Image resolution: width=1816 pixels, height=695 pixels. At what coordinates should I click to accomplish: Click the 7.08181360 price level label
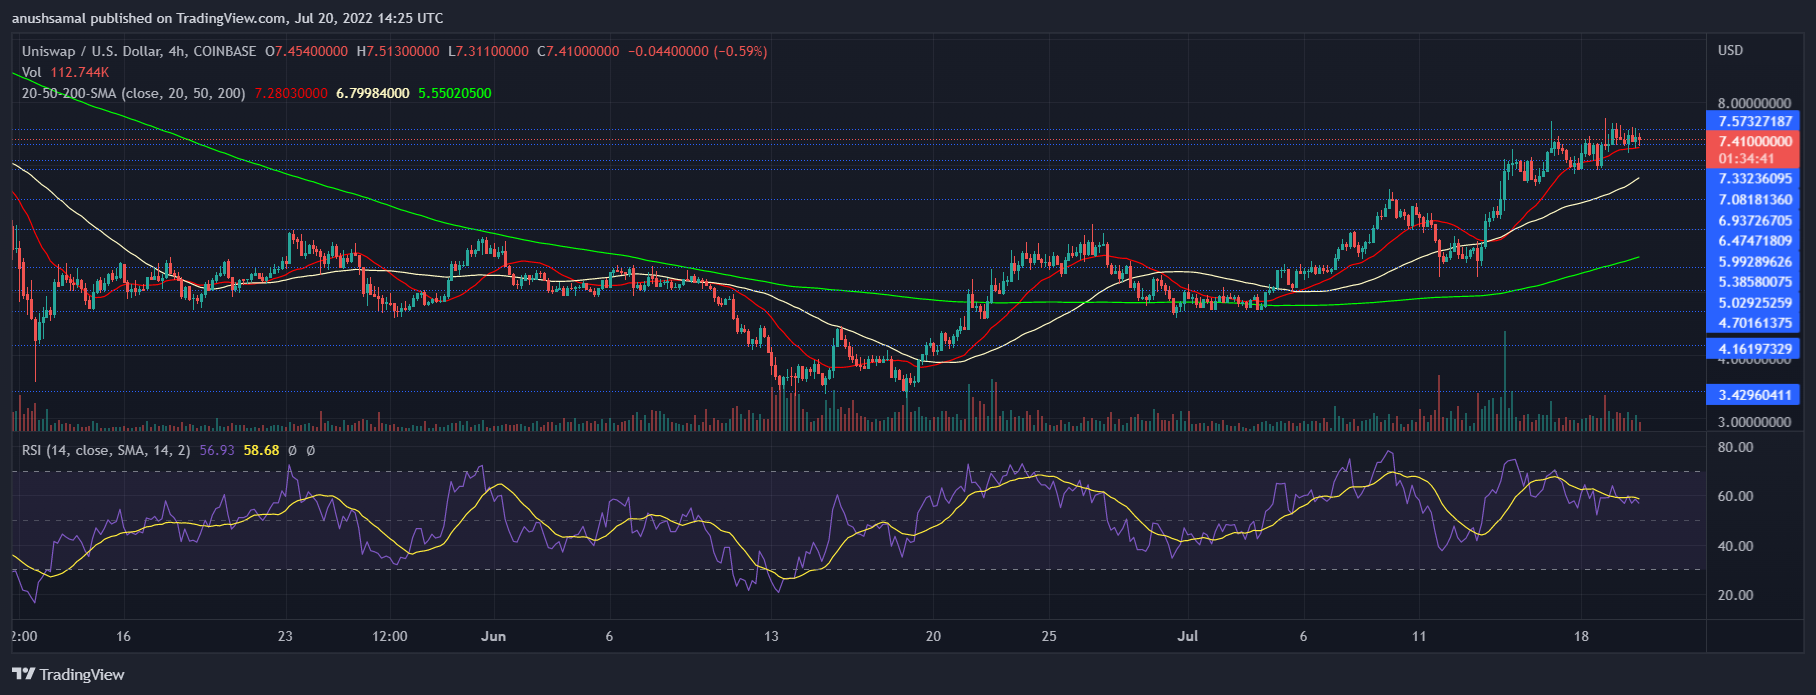[1755, 199]
